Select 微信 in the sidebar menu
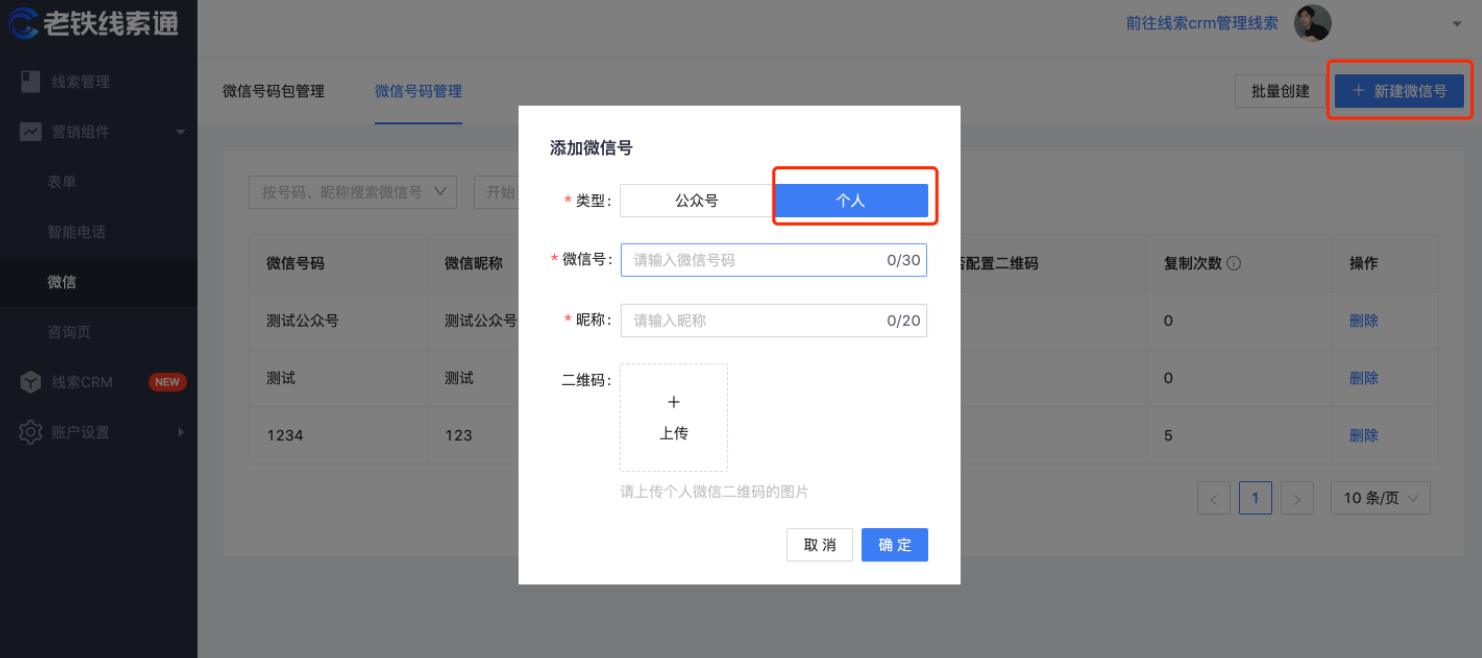This screenshot has height=658, width=1482. pyautogui.click(x=62, y=282)
